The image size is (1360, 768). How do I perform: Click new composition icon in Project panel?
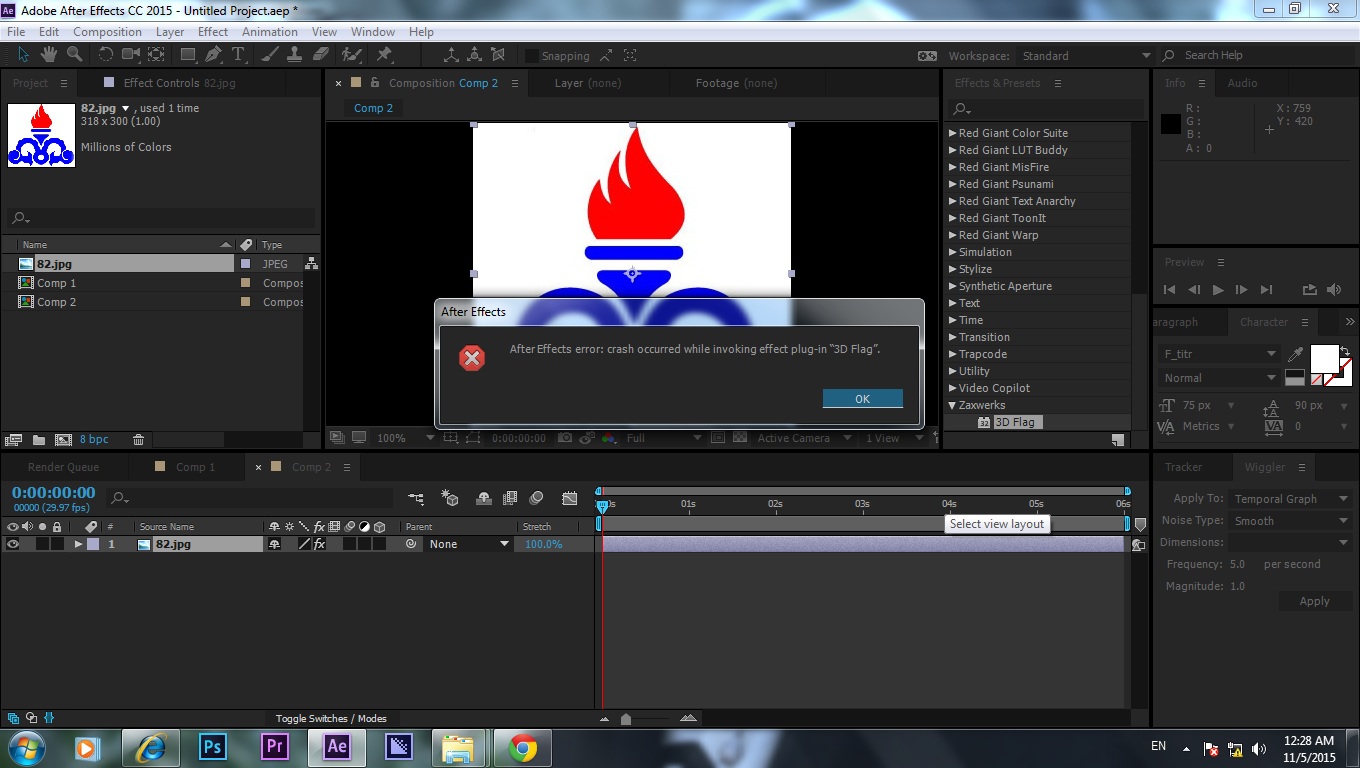(x=63, y=439)
